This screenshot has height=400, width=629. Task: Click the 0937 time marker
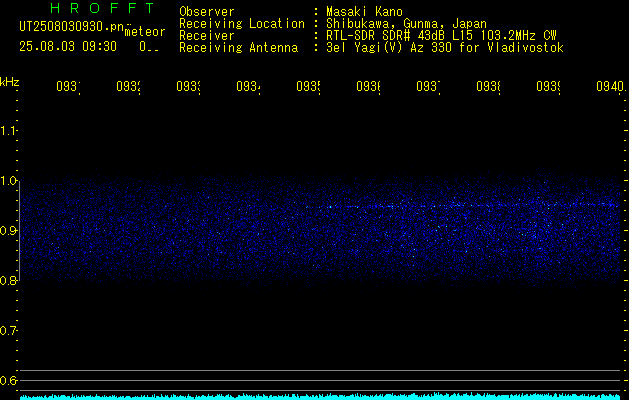click(x=428, y=86)
